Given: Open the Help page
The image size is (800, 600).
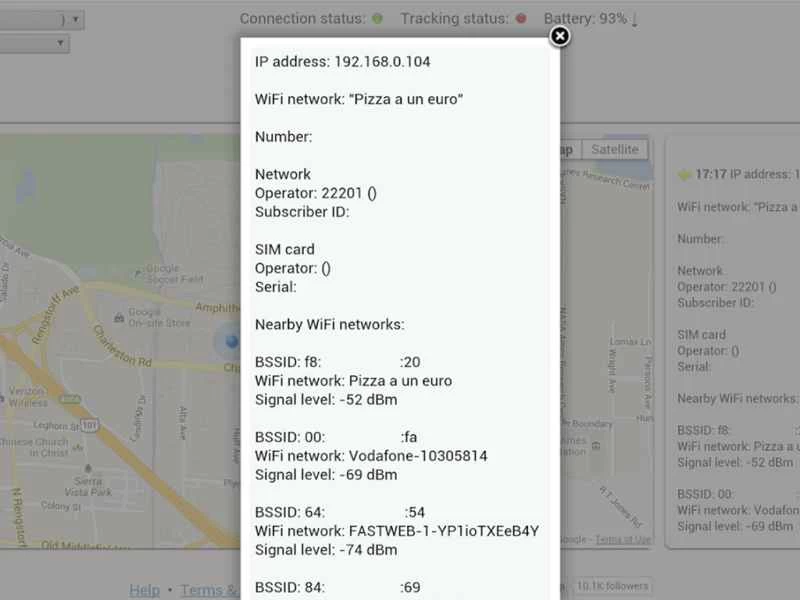Looking at the screenshot, I should pos(144,590).
